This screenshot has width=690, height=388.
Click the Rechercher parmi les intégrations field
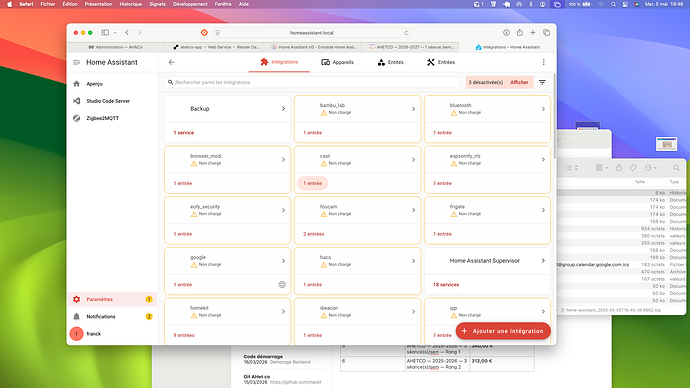312,82
